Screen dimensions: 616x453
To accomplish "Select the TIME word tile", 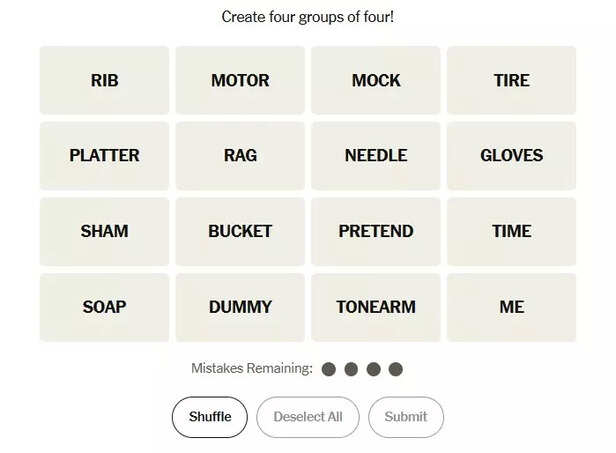I will [511, 231].
